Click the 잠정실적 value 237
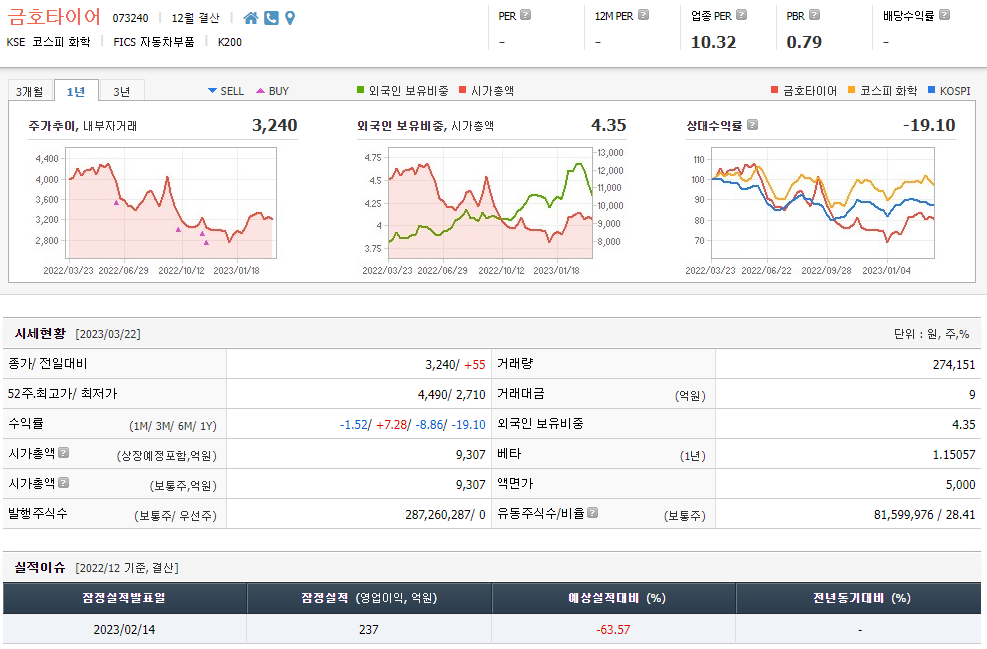Image resolution: width=987 pixels, height=649 pixels. pos(369,629)
